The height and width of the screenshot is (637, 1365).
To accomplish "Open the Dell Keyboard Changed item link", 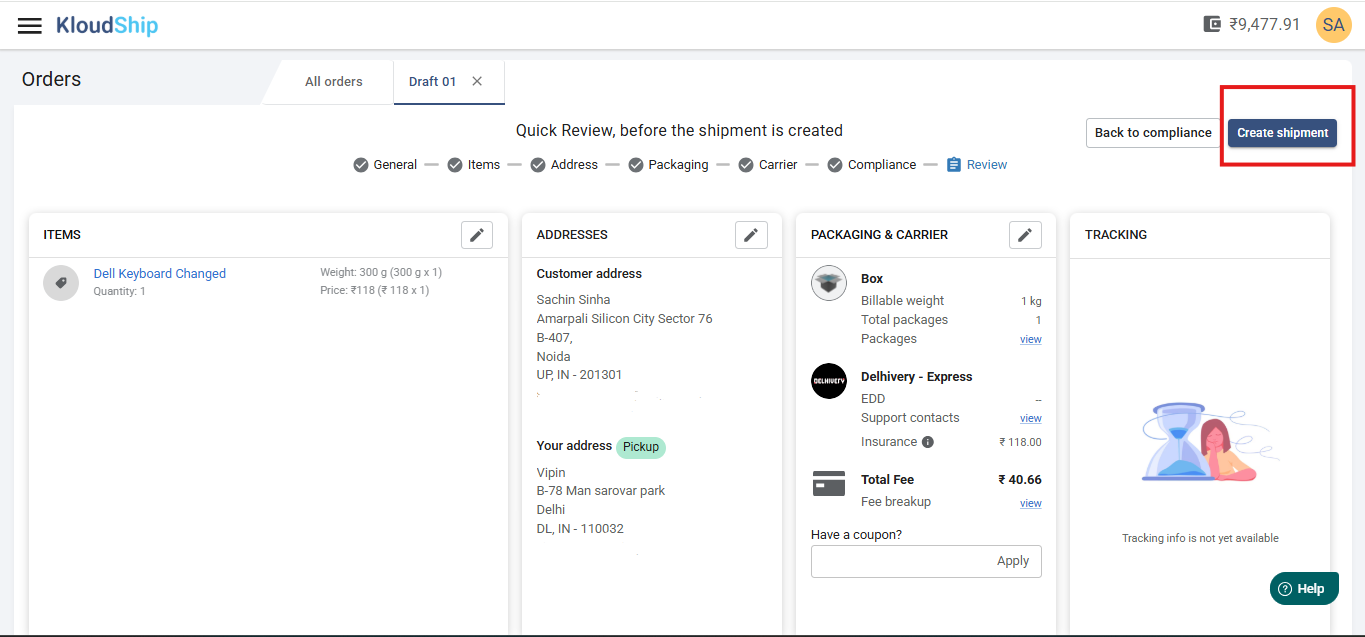I will pos(160,274).
